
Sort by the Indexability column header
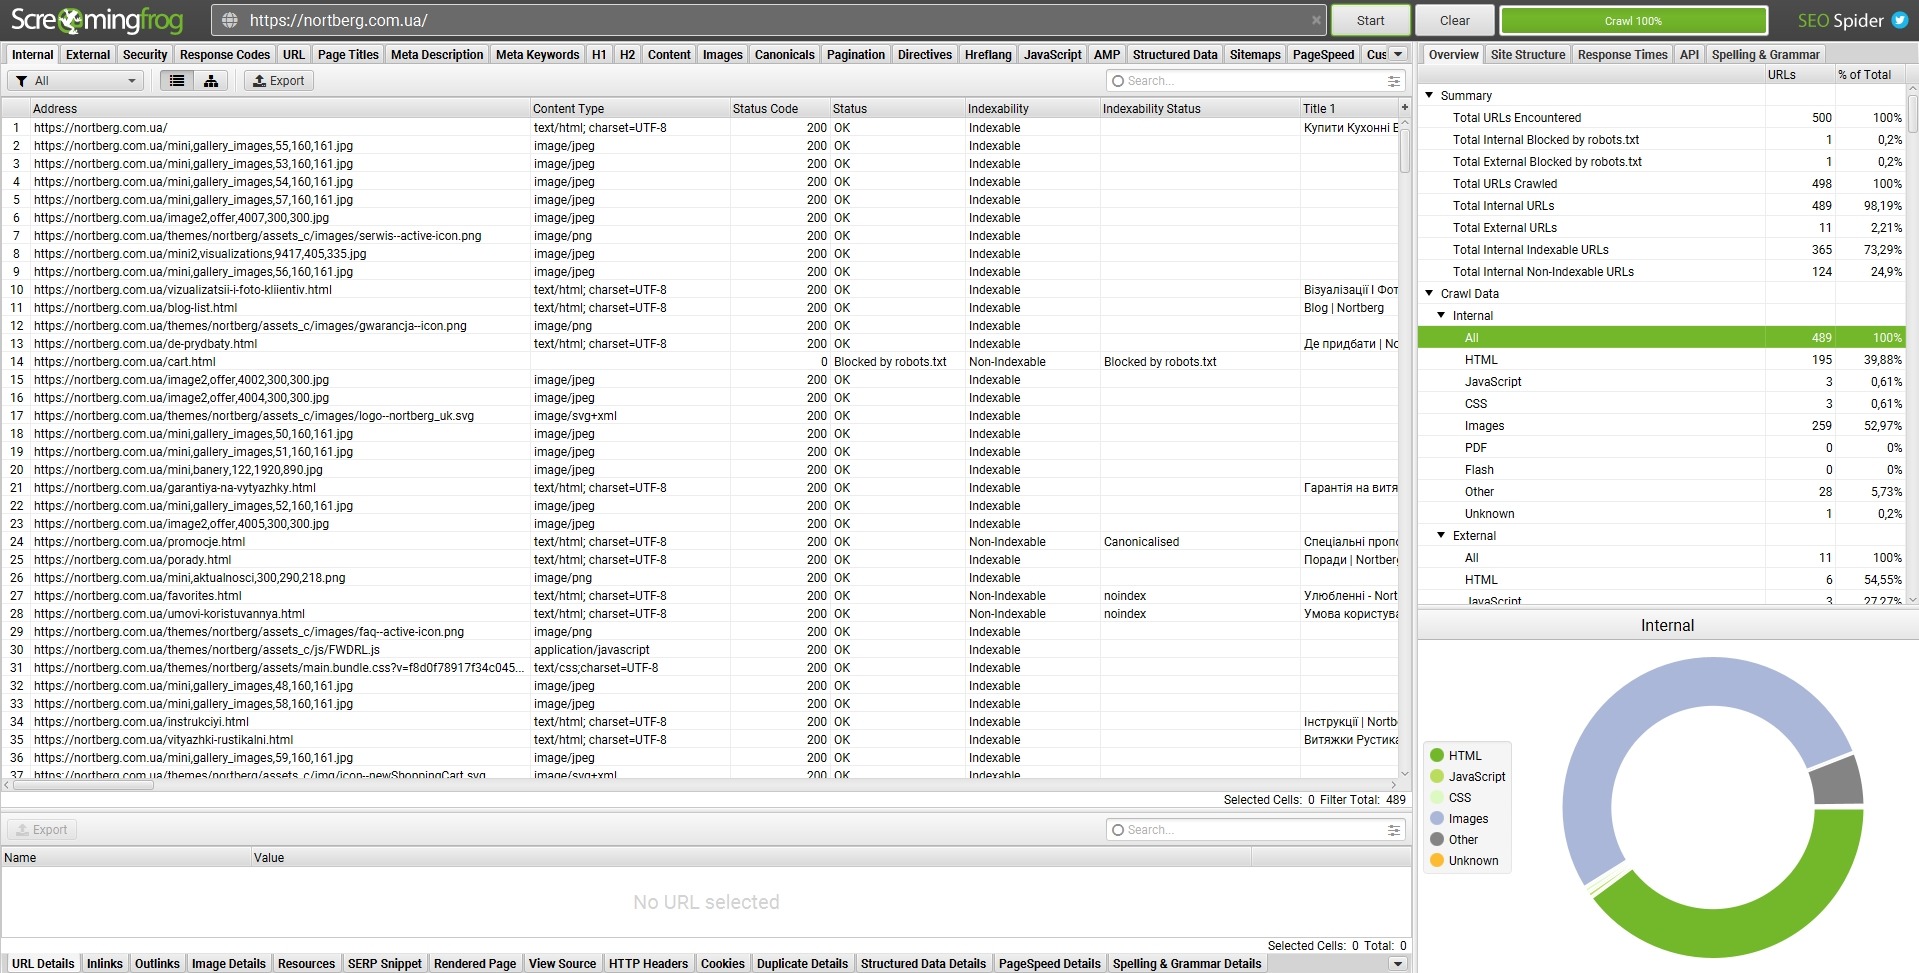pos(1033,108)
